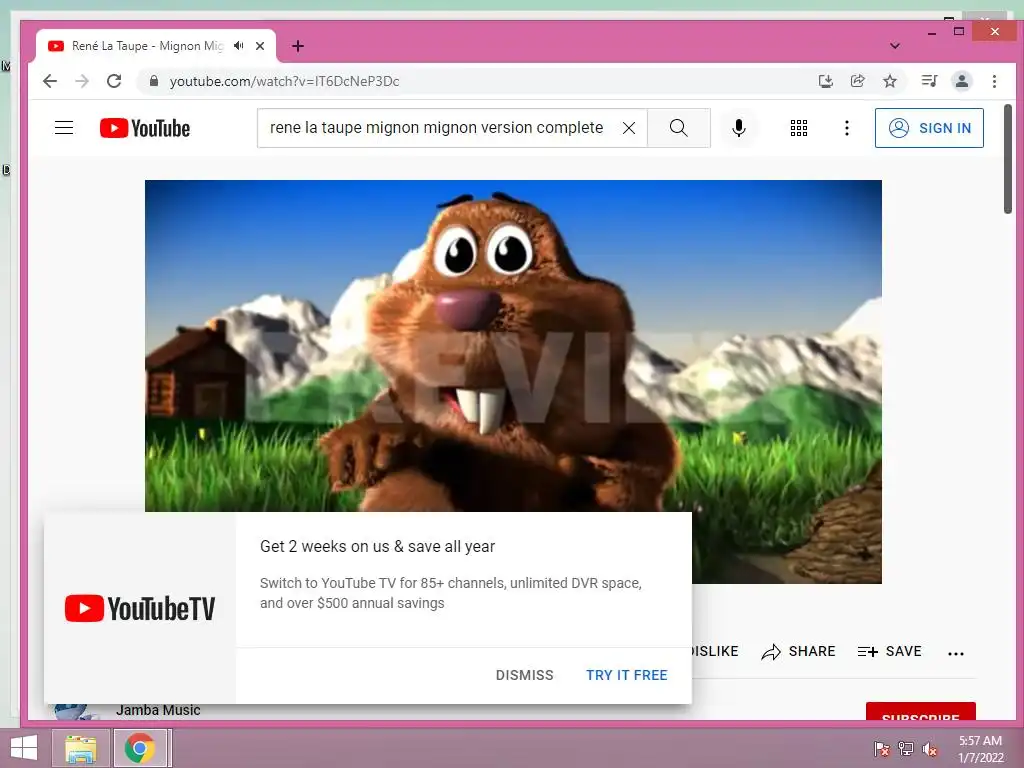Search with your voice microphone
The height and width of the screenshot is (768, 1024).
739,128
